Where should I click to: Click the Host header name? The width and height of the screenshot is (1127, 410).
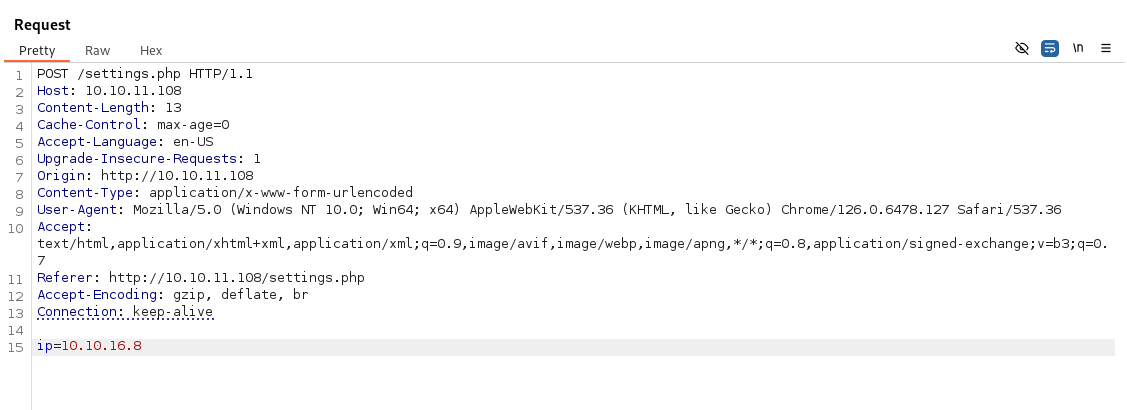51,91
